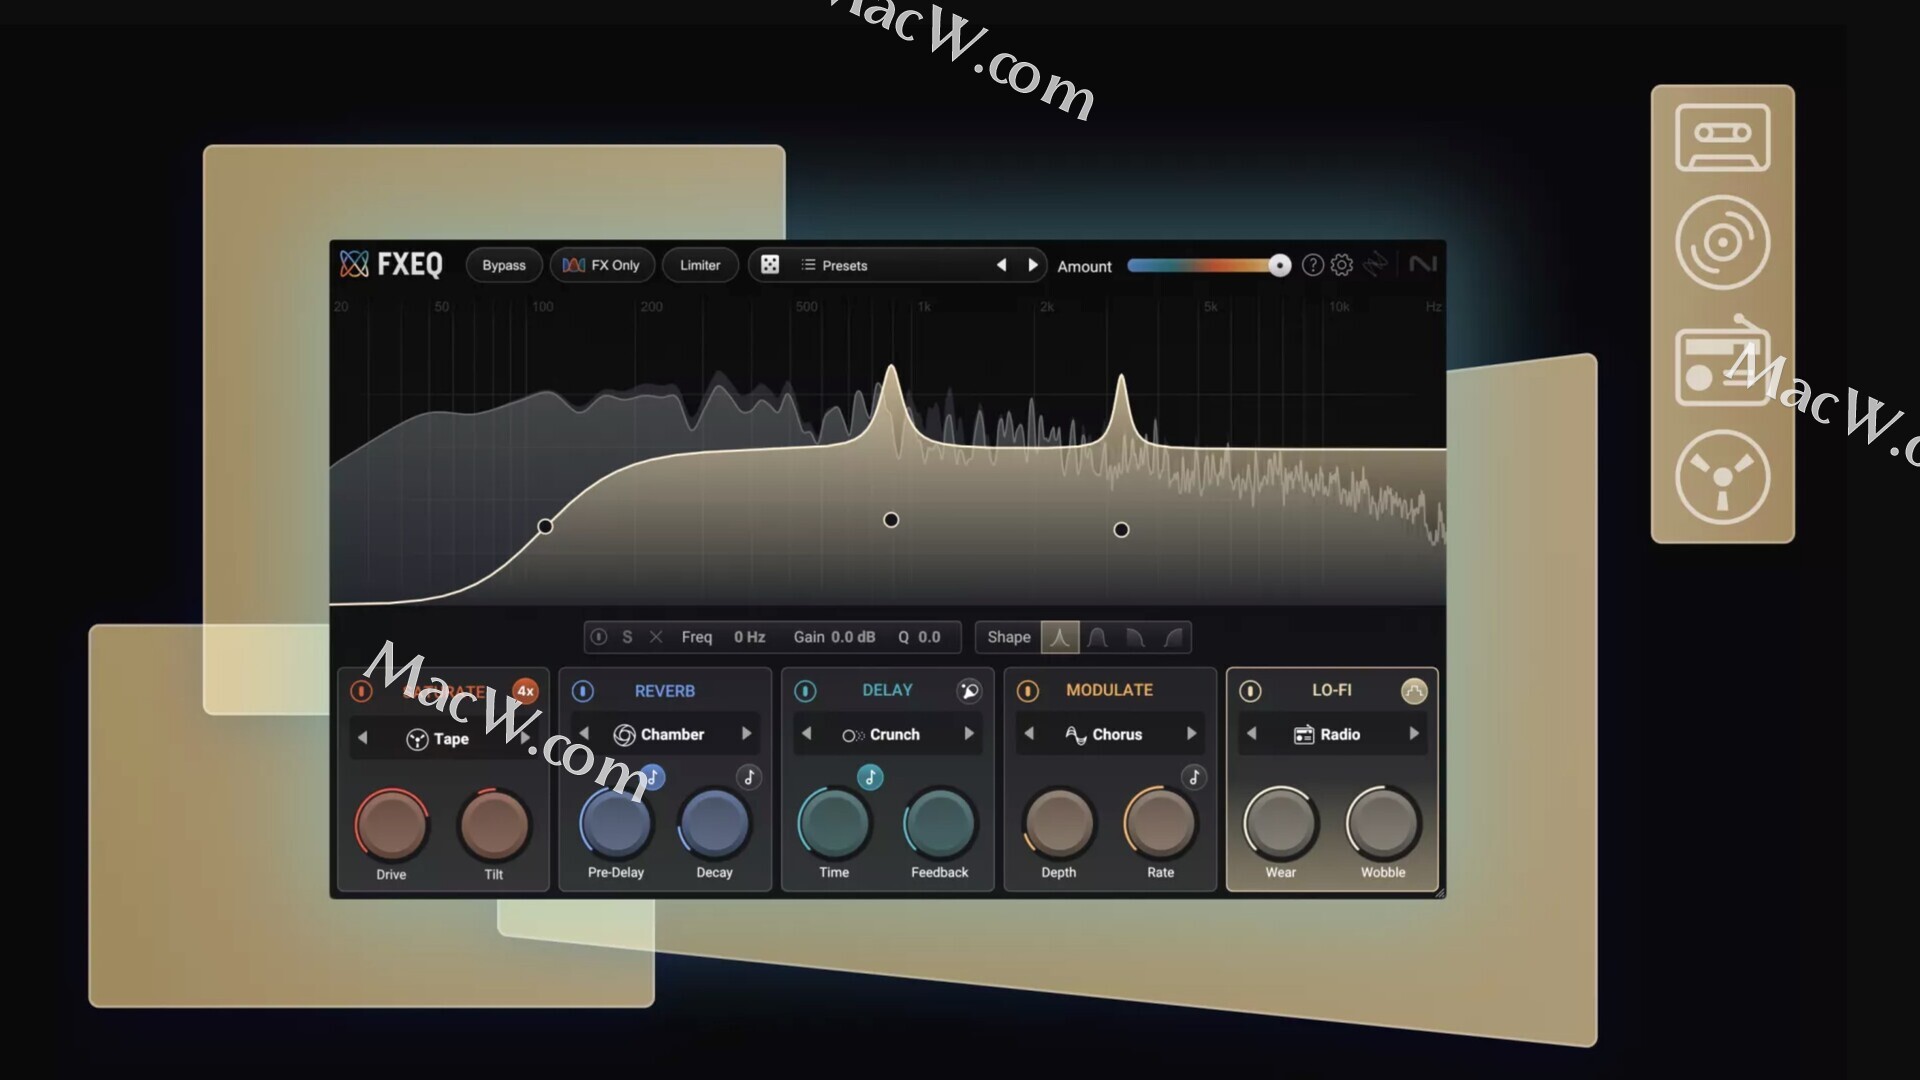
Task: Click the FXEQ logo icon
Action: tap(354, 264)
